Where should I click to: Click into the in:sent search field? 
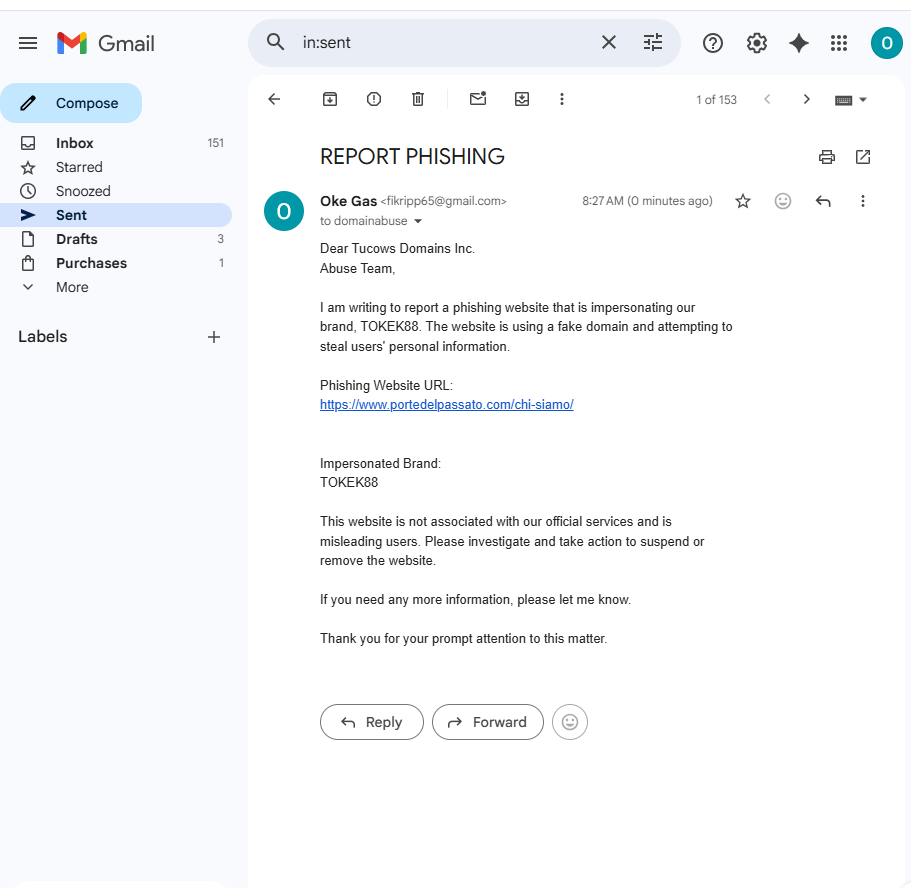444,42
